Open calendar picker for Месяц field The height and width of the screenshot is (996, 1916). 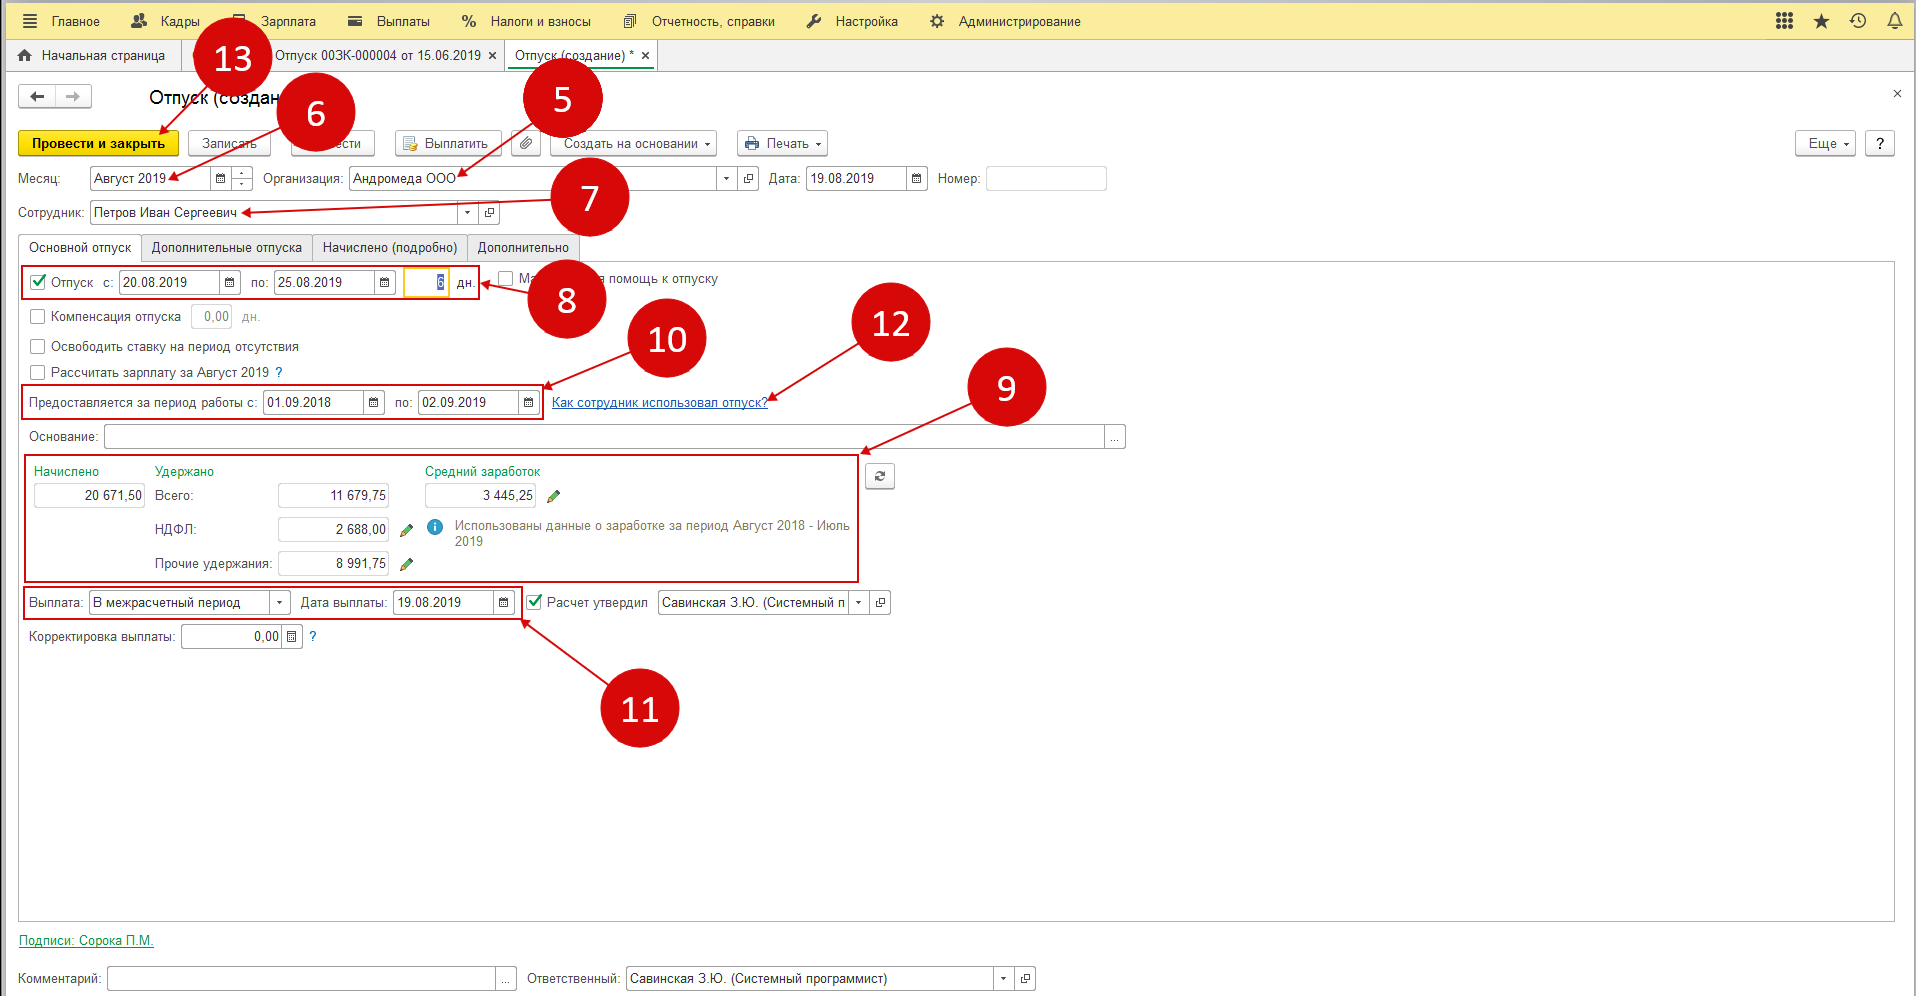click(x=220, y=179)
